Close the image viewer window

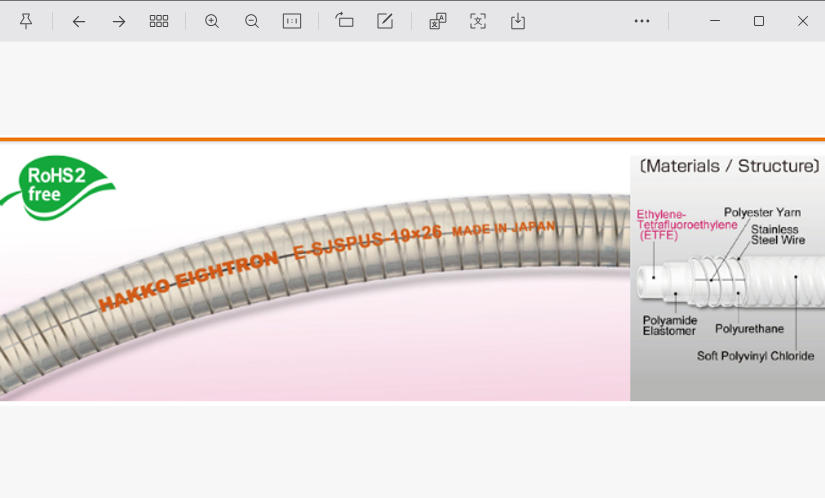[x=802, y=21]
